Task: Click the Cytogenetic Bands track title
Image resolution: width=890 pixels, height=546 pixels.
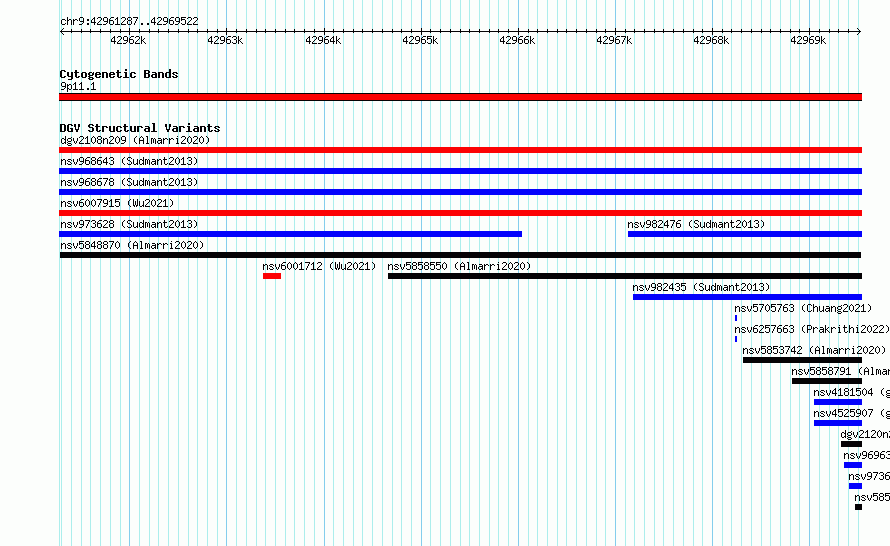Action: click(119, 74)
